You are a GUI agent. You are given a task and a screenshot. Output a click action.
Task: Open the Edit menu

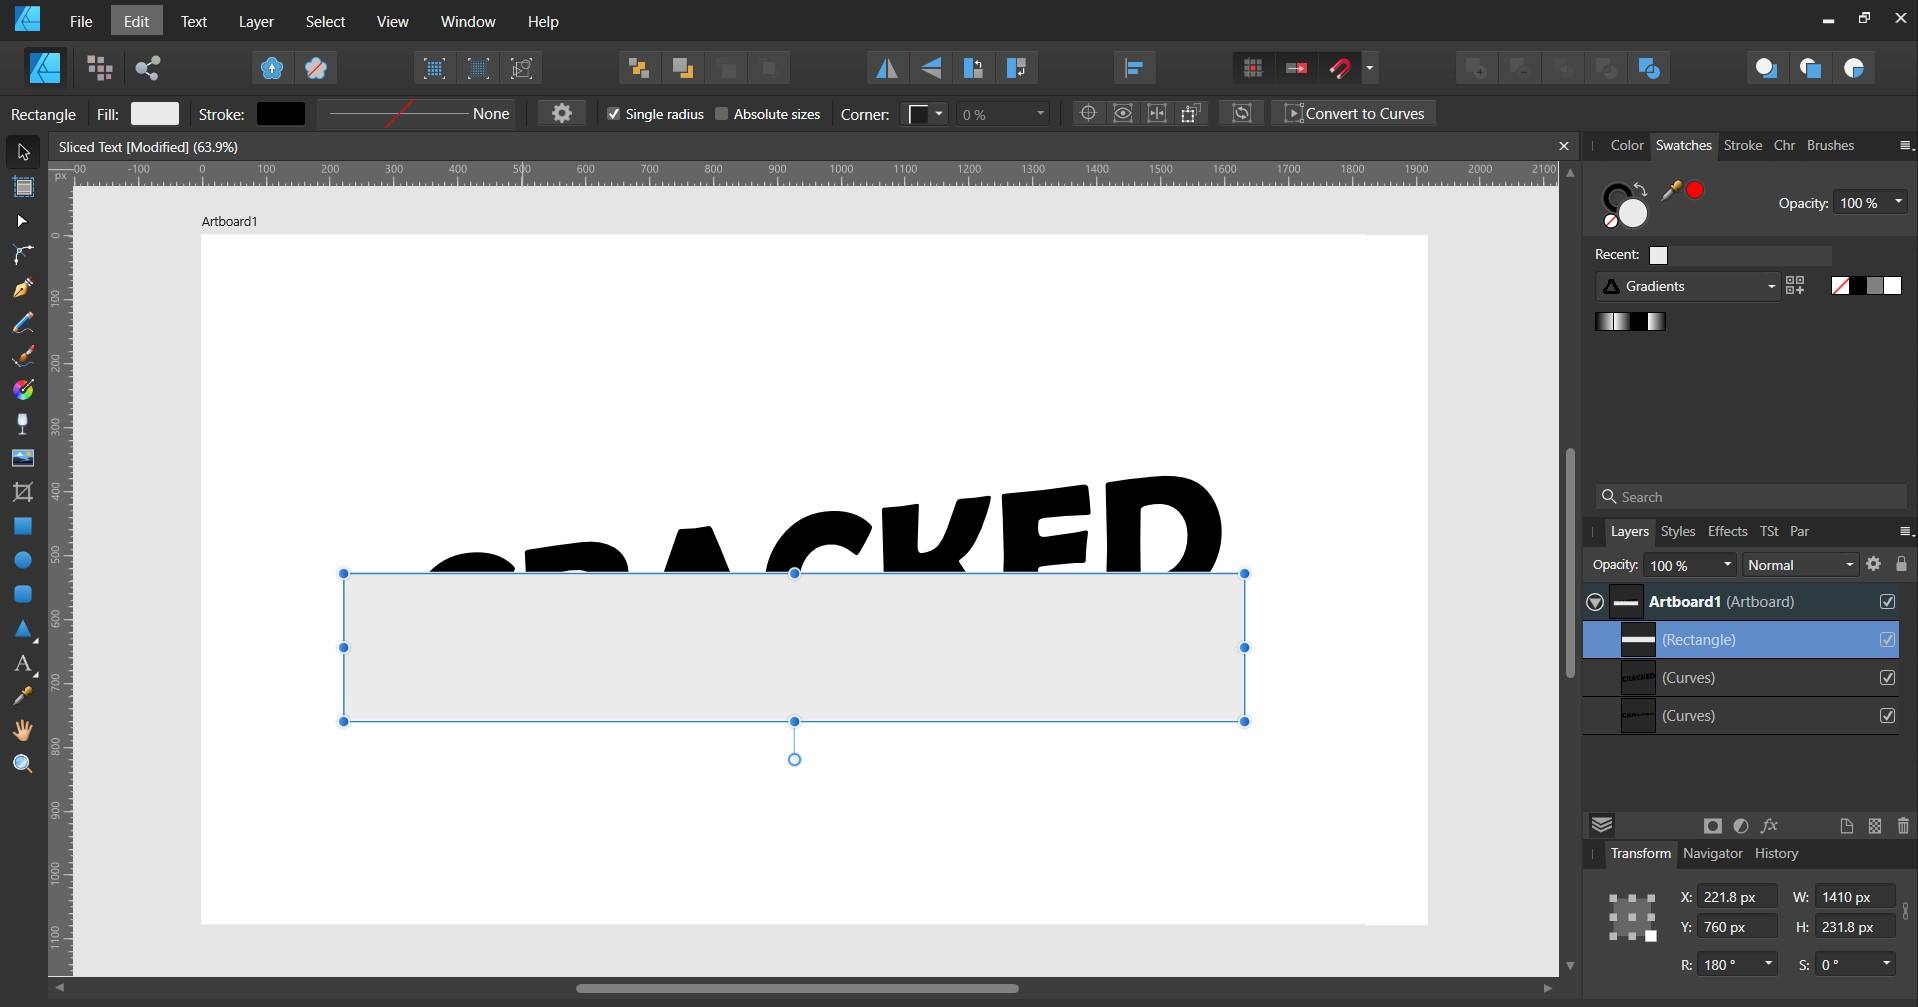point(135,20)
